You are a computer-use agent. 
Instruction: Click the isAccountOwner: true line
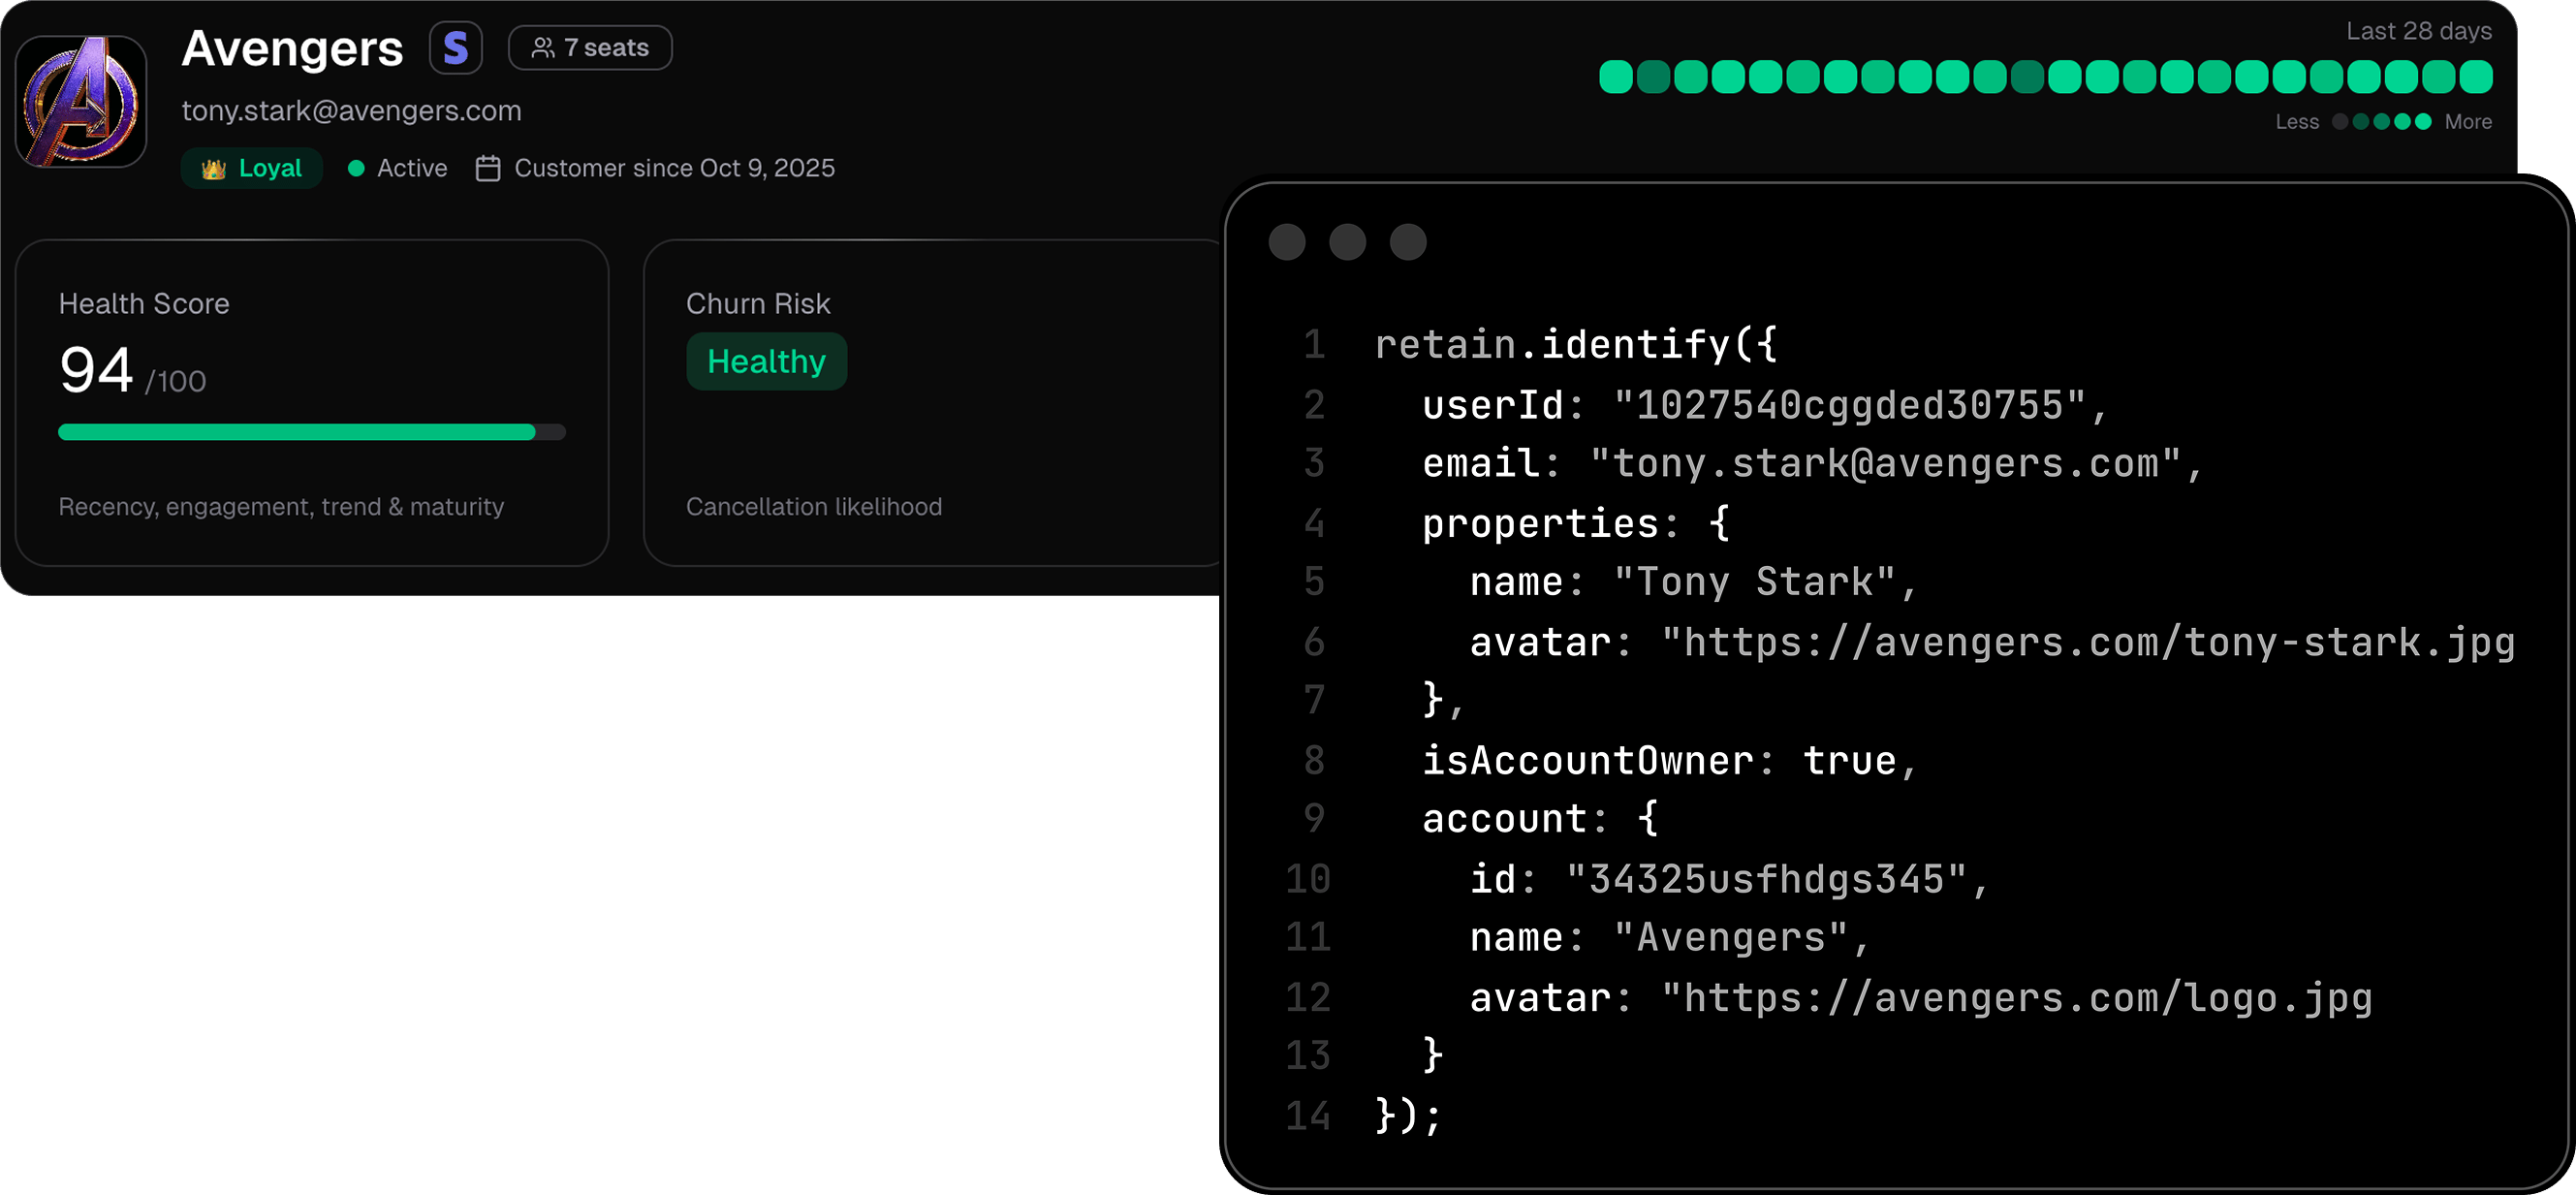coord(1669,761)
